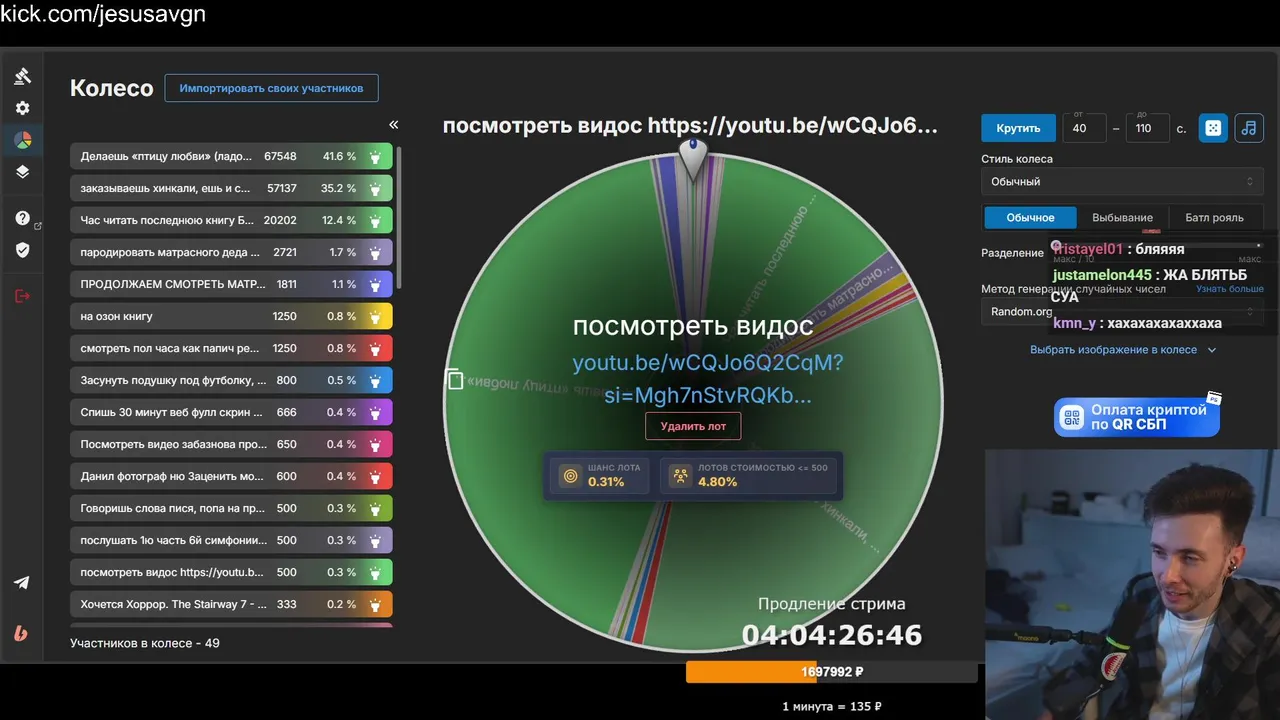1280x720 pixels.
Task: Click amount '1811' in the list
Action: click(286, 285)
